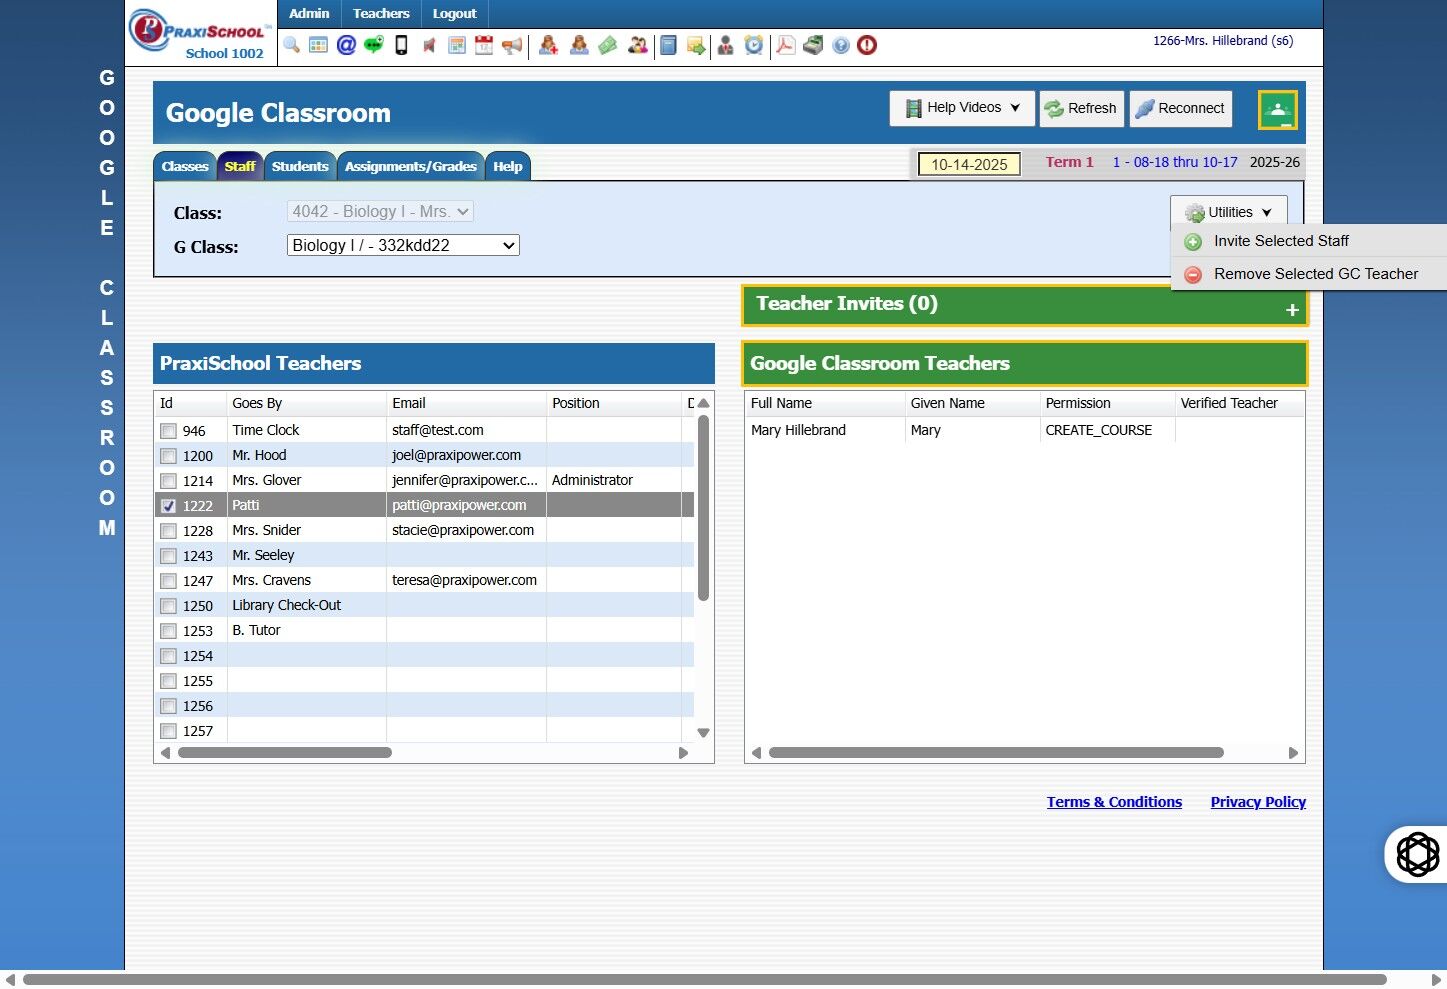Click the staff list scroll down arrow

703,733
